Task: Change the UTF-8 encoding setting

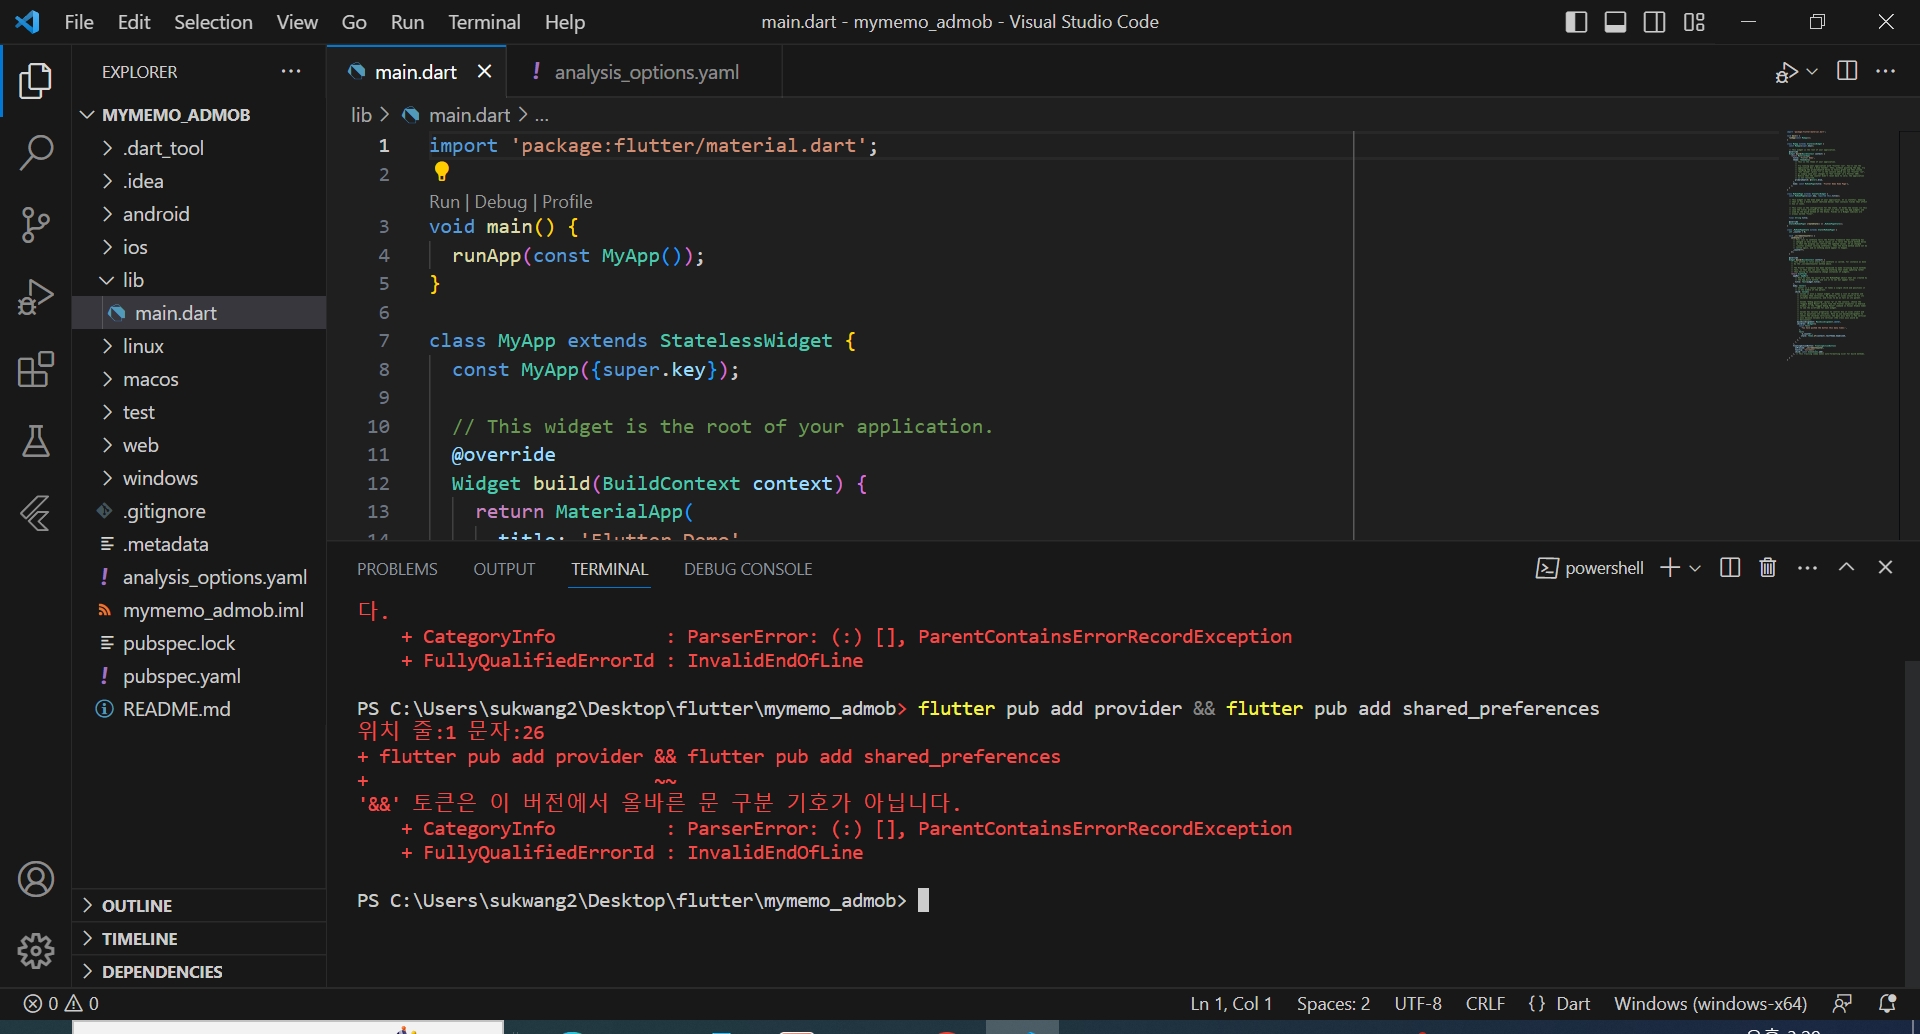Action: 1418,1003
